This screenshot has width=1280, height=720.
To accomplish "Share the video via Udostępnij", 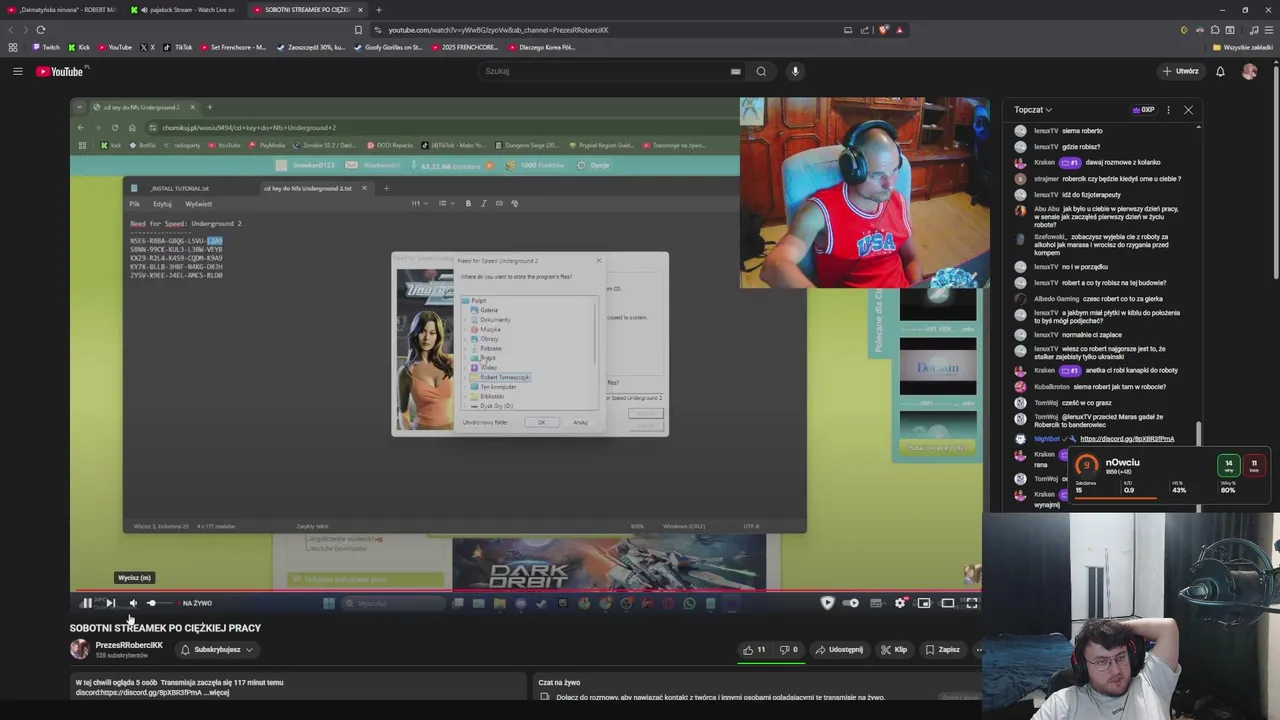I will [x=840, y=650].
